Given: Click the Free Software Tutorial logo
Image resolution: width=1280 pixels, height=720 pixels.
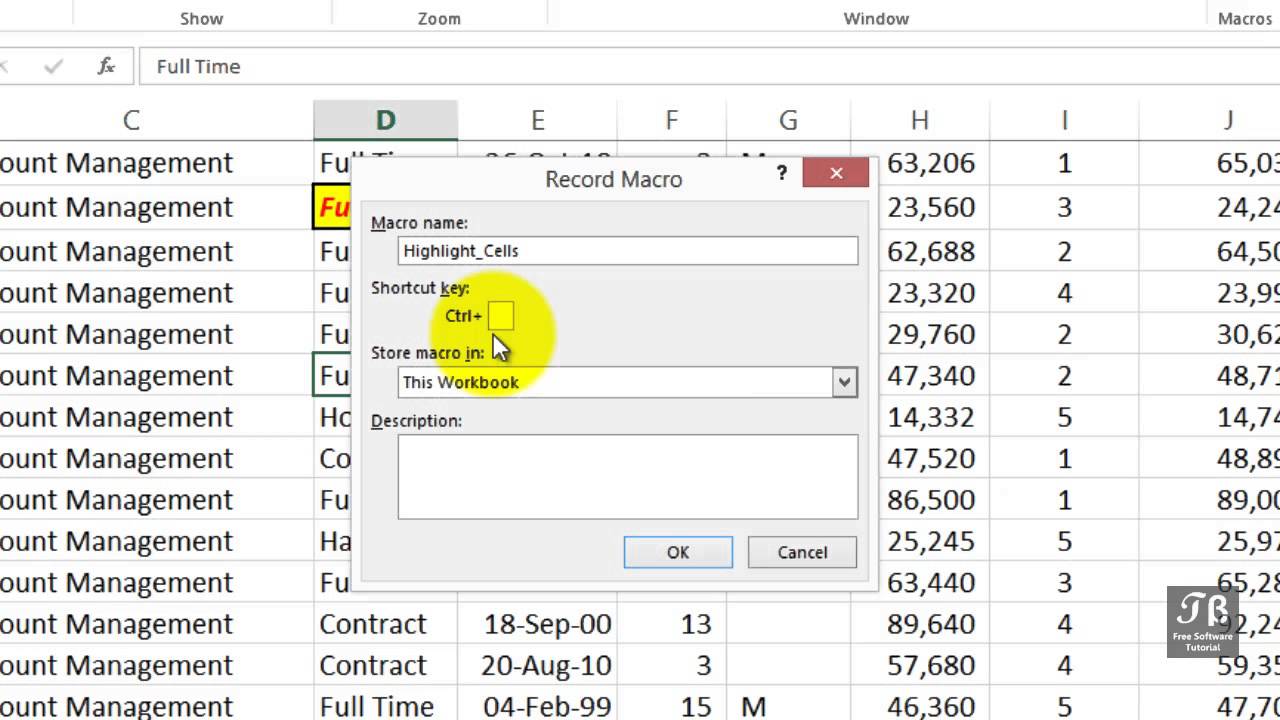Looking at the screenshot, I should pyautogui.click(x=1202, y=620).
